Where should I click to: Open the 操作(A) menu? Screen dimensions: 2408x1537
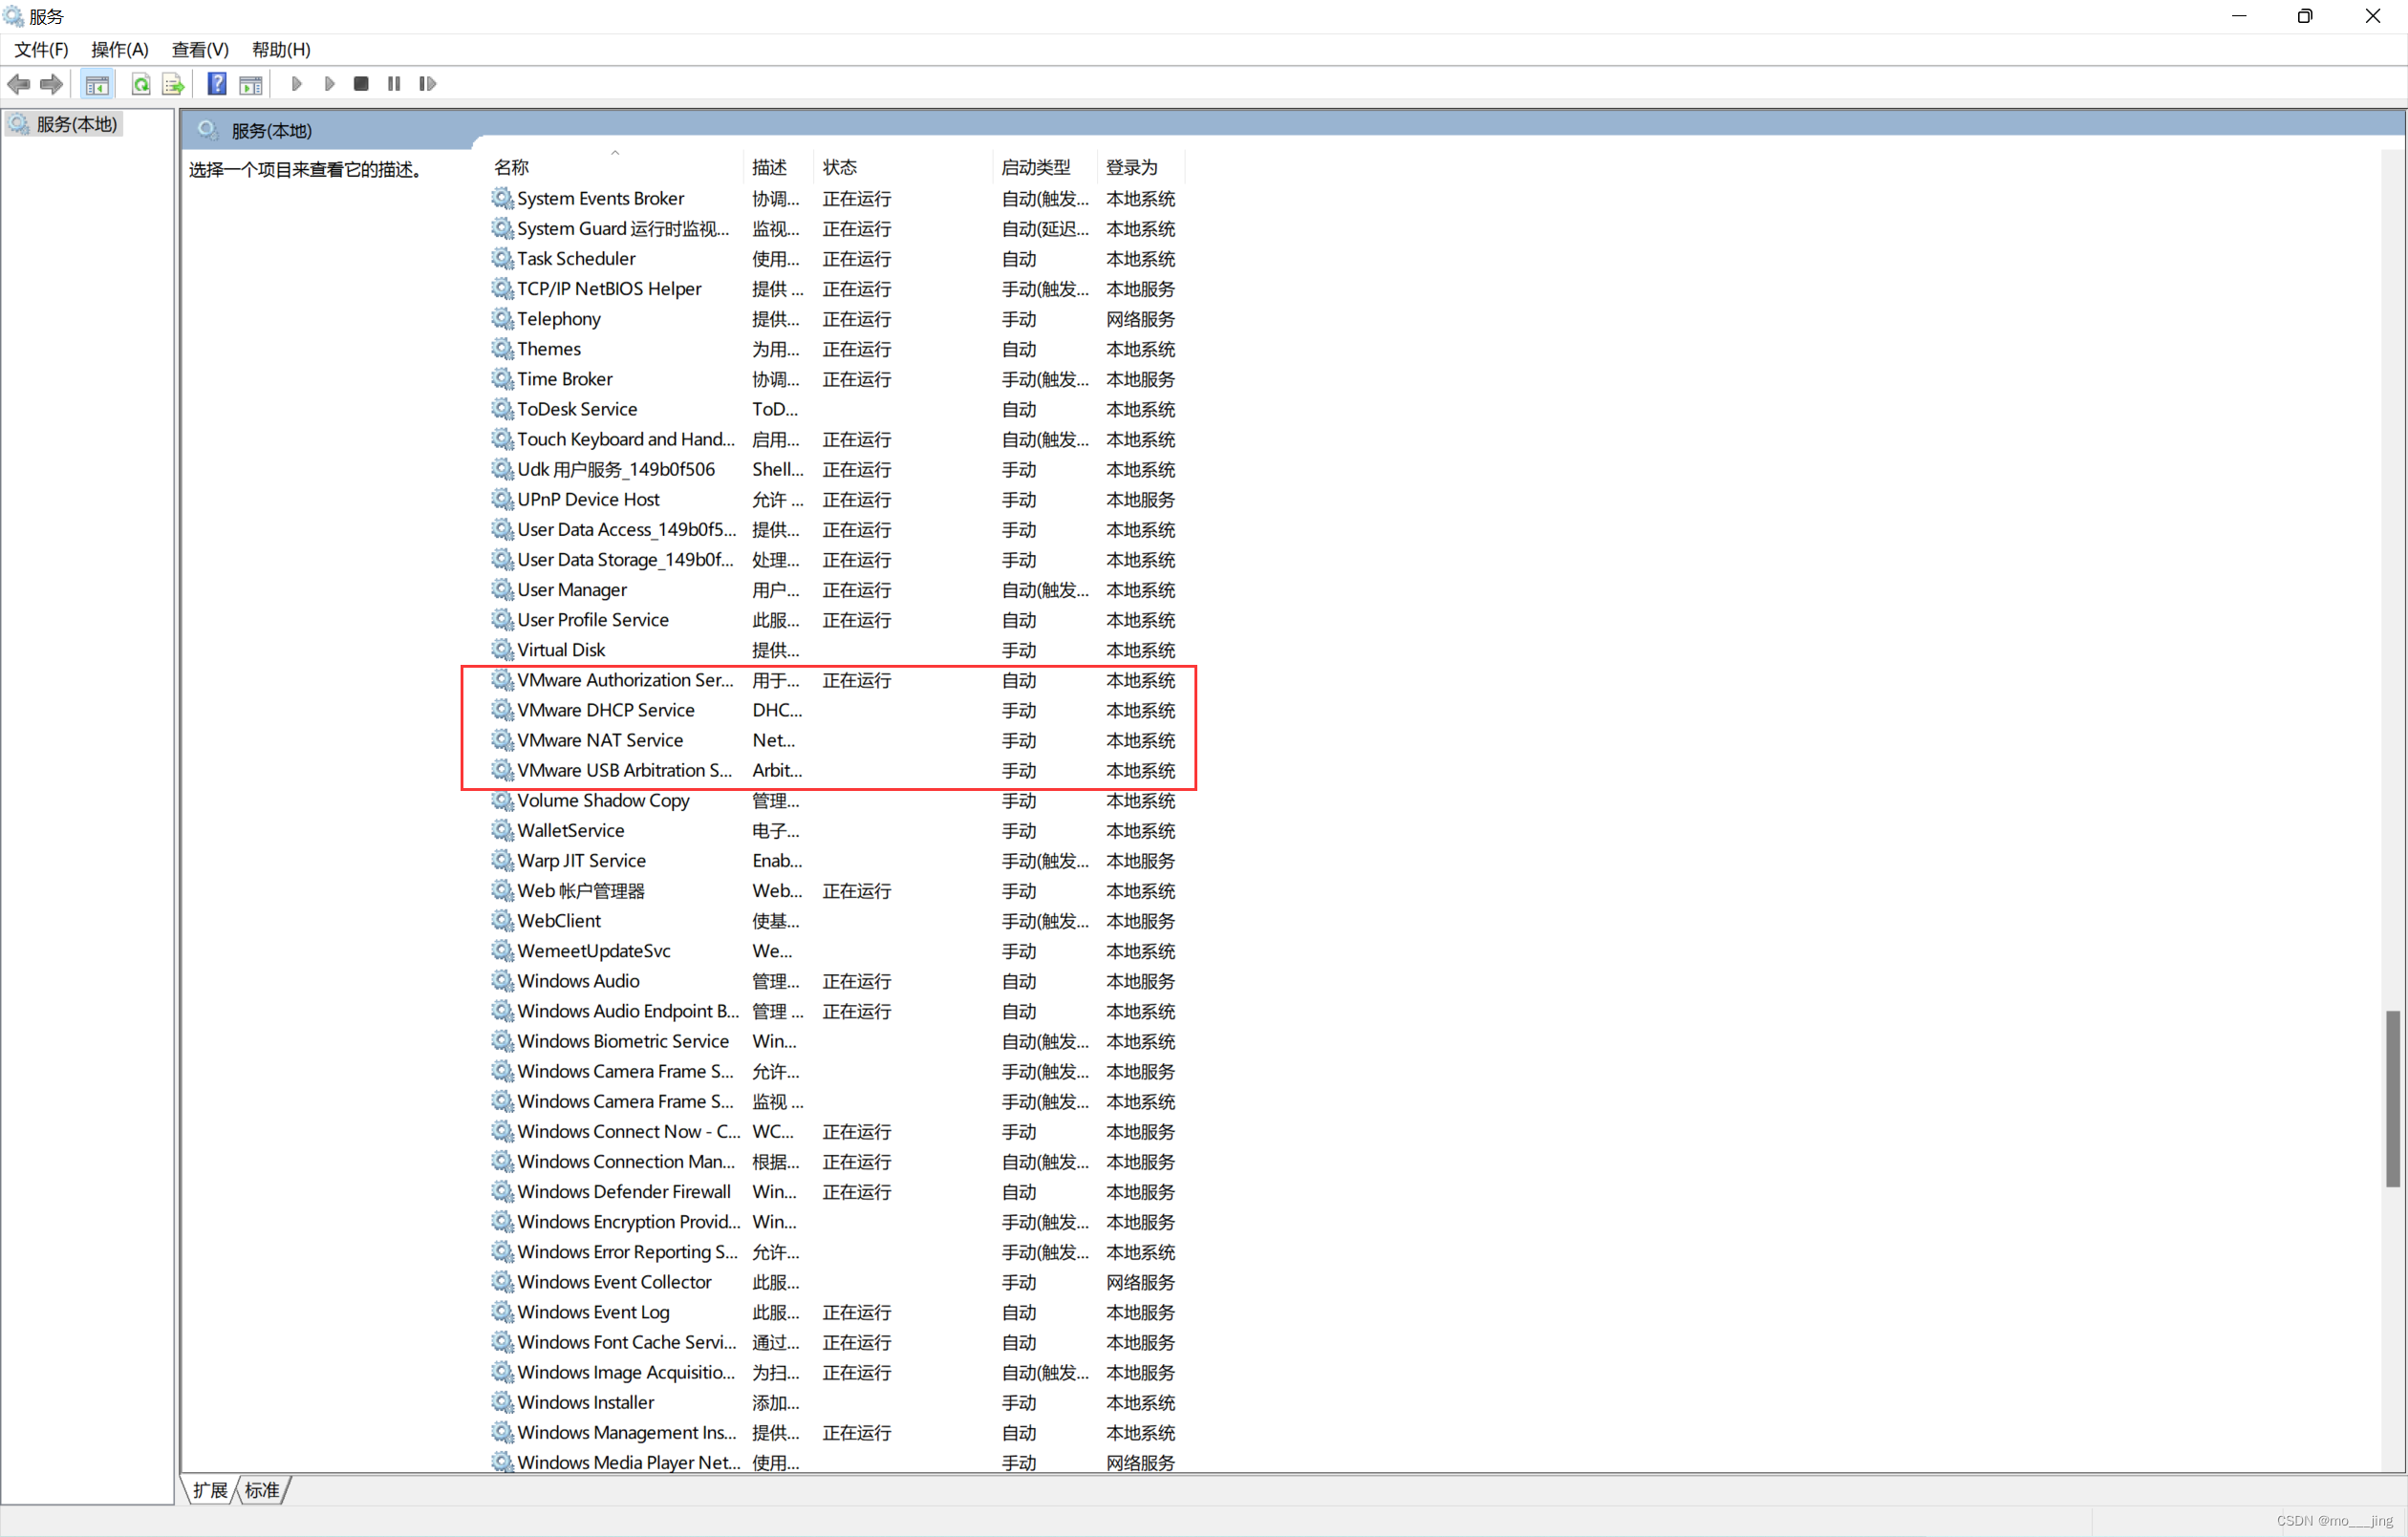click(119, 49)
